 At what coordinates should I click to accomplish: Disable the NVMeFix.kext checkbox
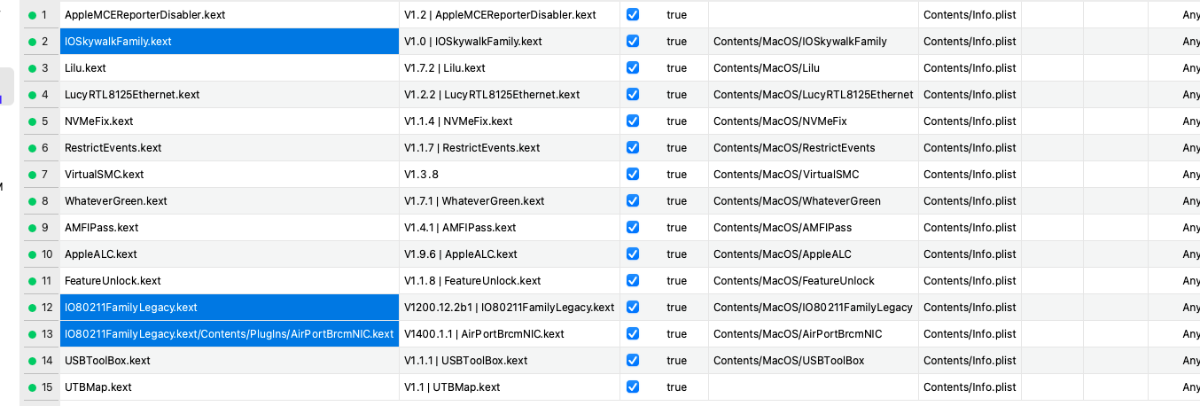point(632,121)
